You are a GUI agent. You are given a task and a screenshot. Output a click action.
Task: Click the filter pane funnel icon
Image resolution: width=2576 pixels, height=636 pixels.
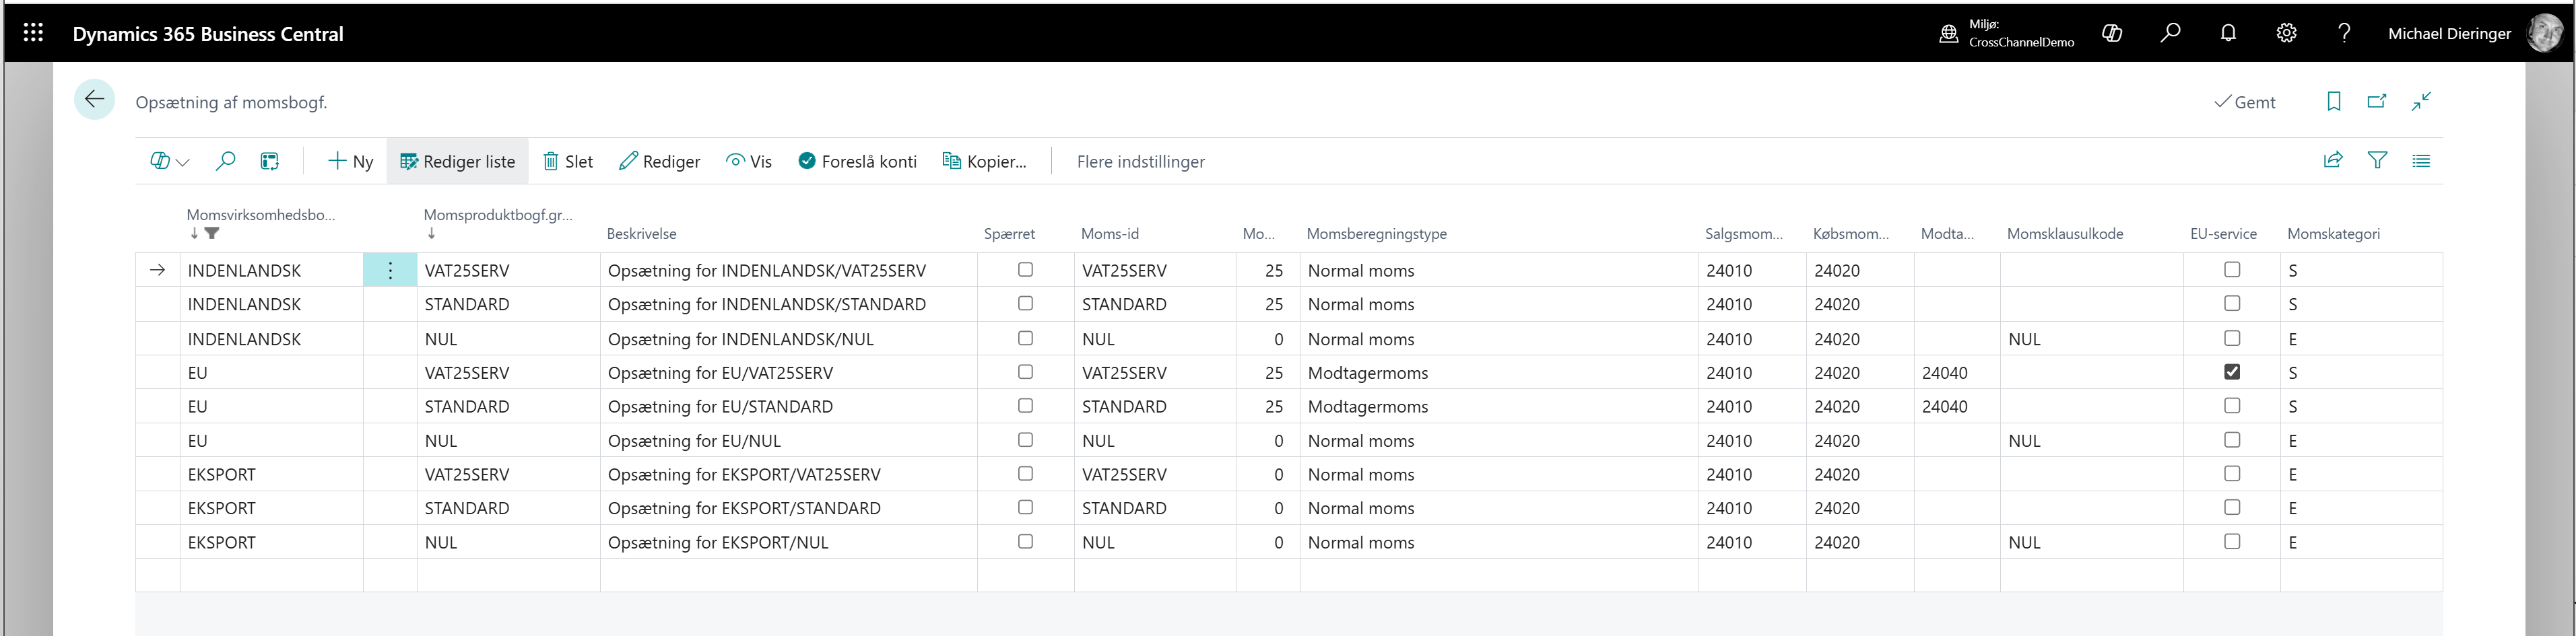(2377, 160)
